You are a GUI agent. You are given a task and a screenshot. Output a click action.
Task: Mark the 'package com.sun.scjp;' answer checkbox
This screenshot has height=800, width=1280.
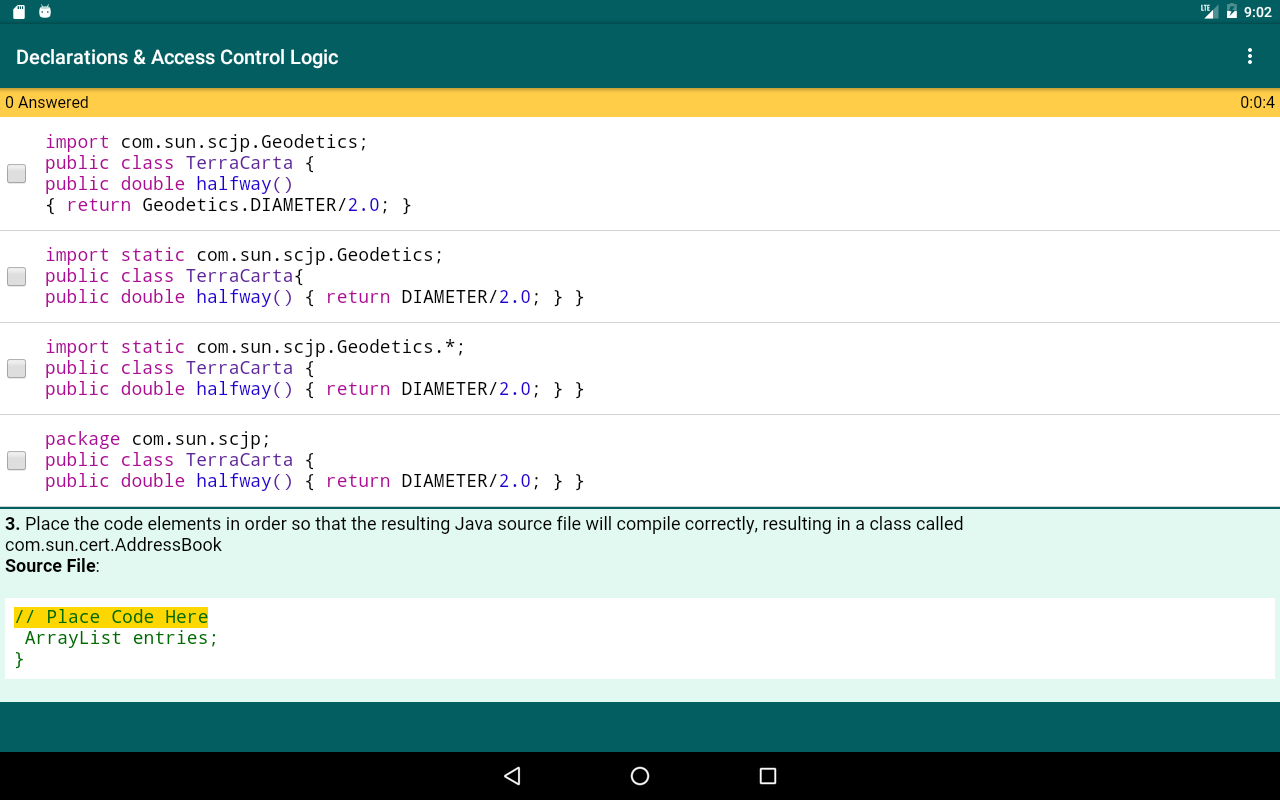point(16,461)
